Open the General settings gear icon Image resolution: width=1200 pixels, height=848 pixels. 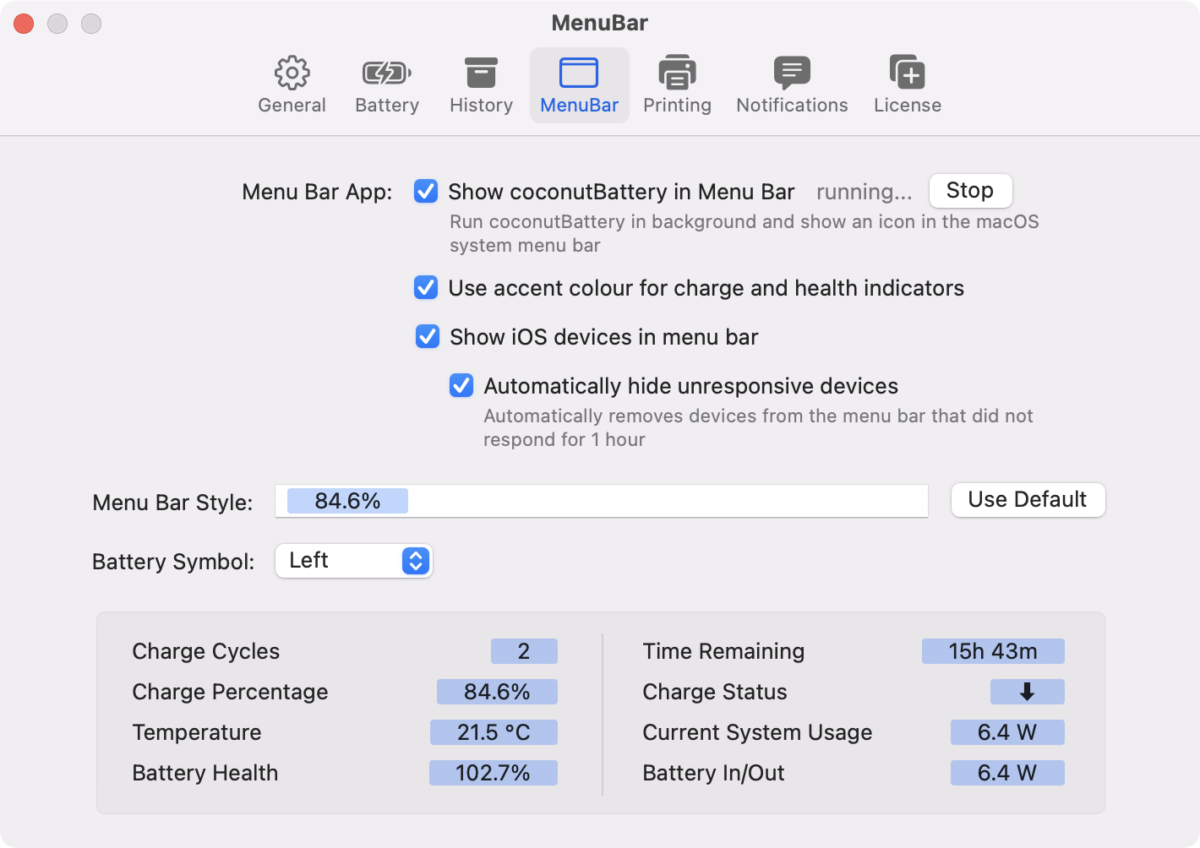click(292, 73)
